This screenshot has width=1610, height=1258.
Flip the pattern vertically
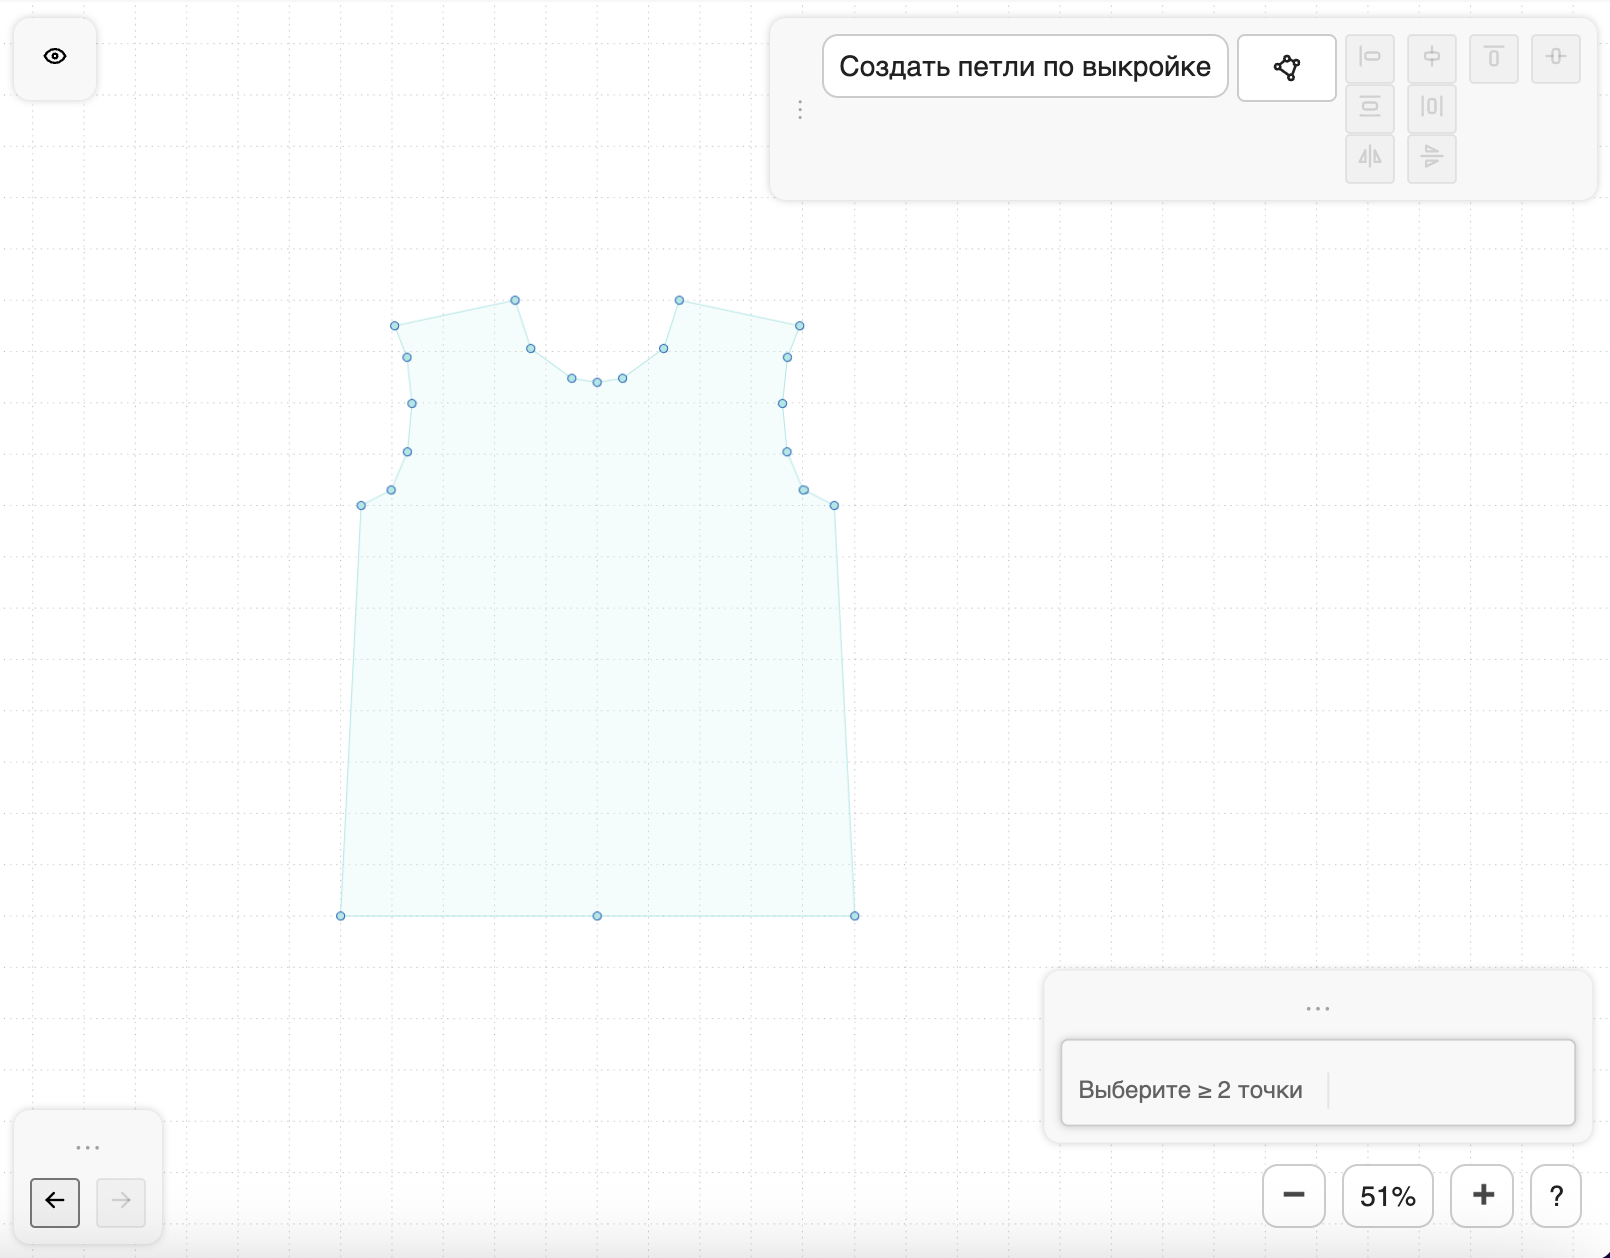[1431, 158]
